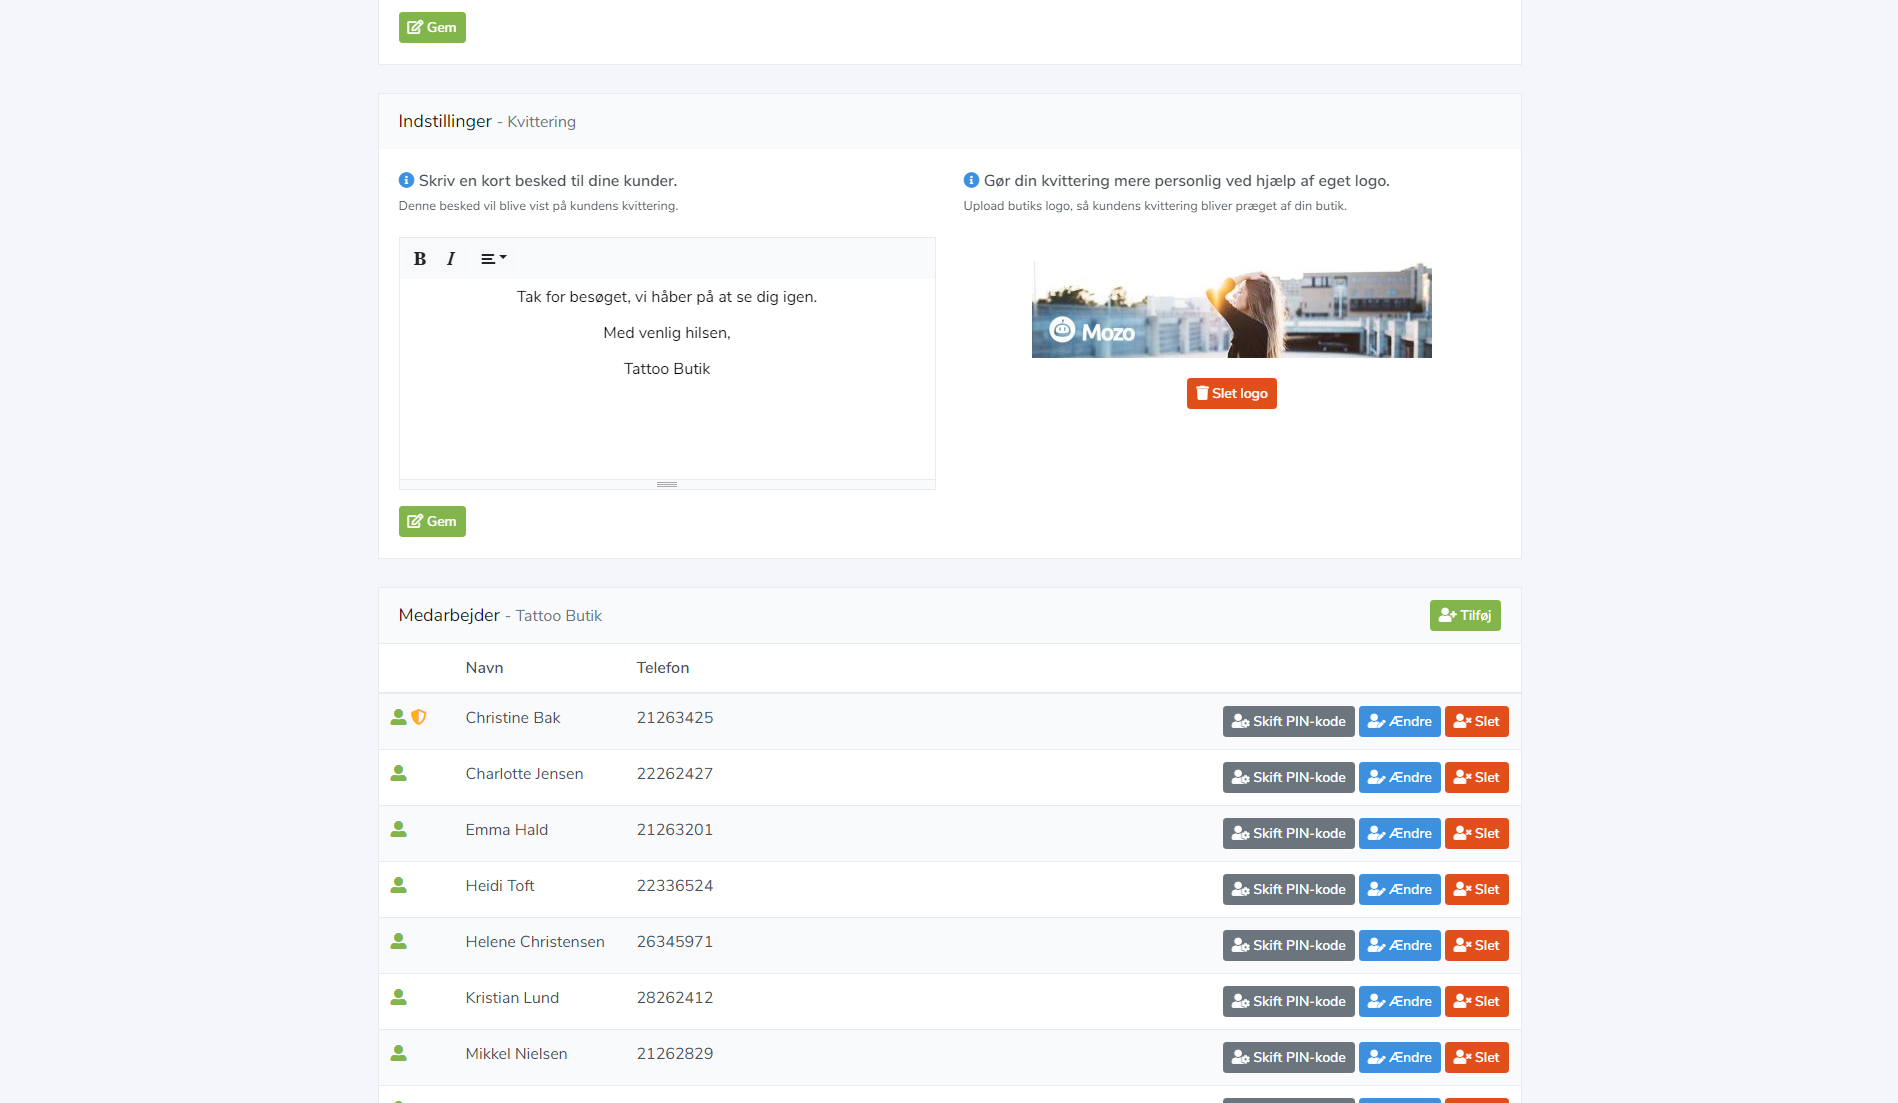
Task: Click into the receipt message text area
Action: 667,420
